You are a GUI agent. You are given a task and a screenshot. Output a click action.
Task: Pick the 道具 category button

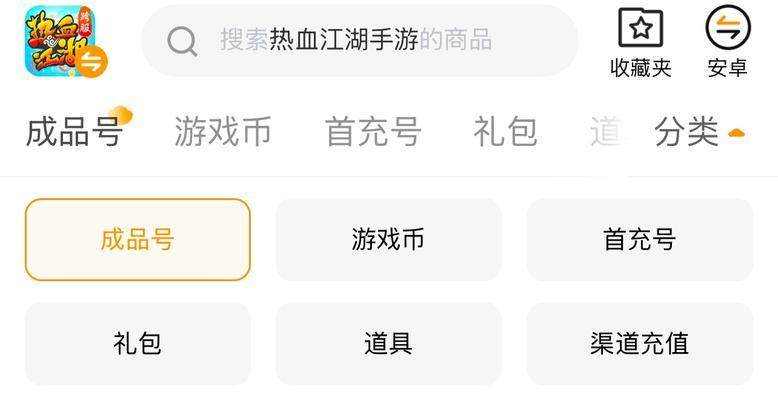(x=389, y=343)
